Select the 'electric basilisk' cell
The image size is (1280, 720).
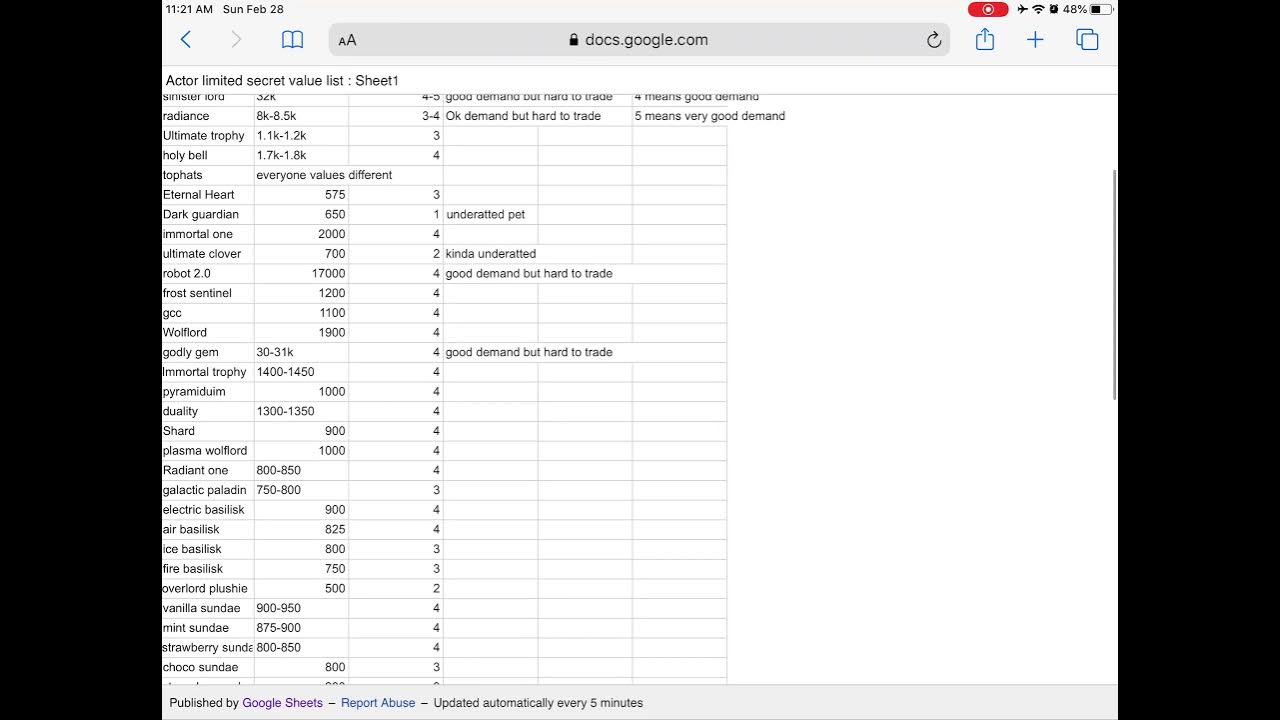[208, 510]
